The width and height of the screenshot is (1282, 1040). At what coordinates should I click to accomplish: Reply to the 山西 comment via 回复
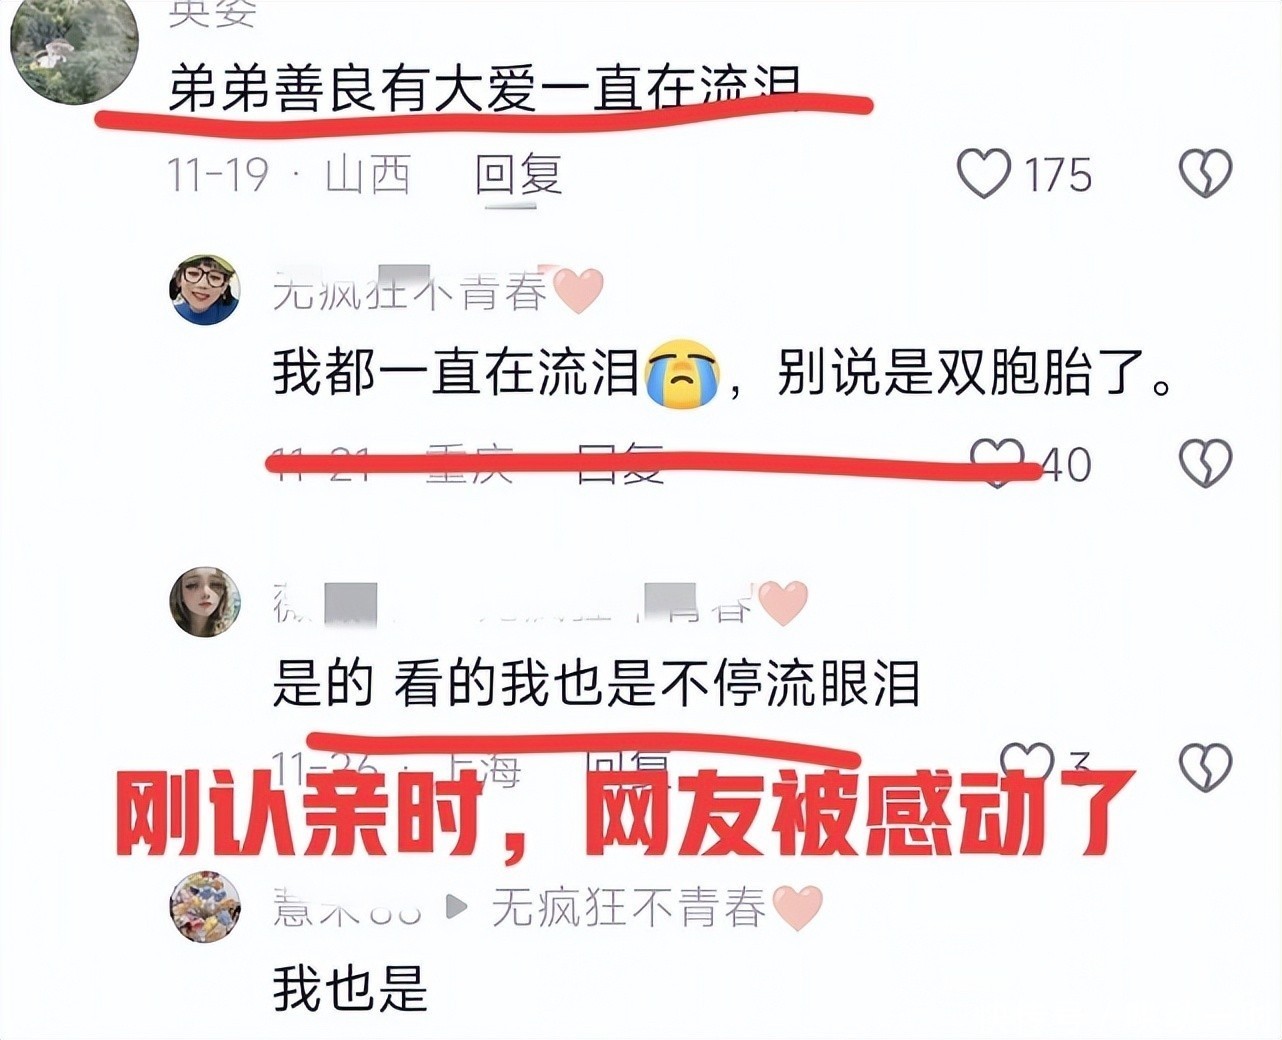(x=518, y=175)
